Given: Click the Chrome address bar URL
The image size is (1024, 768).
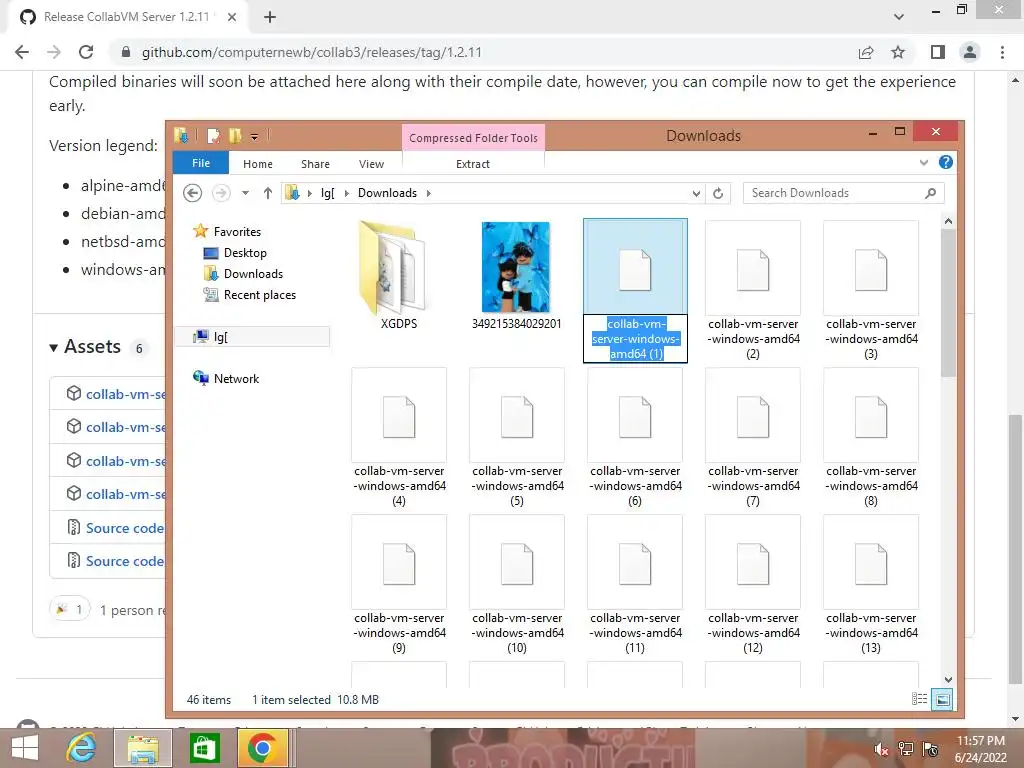Looking at the screenshot, I should (312, 52).
